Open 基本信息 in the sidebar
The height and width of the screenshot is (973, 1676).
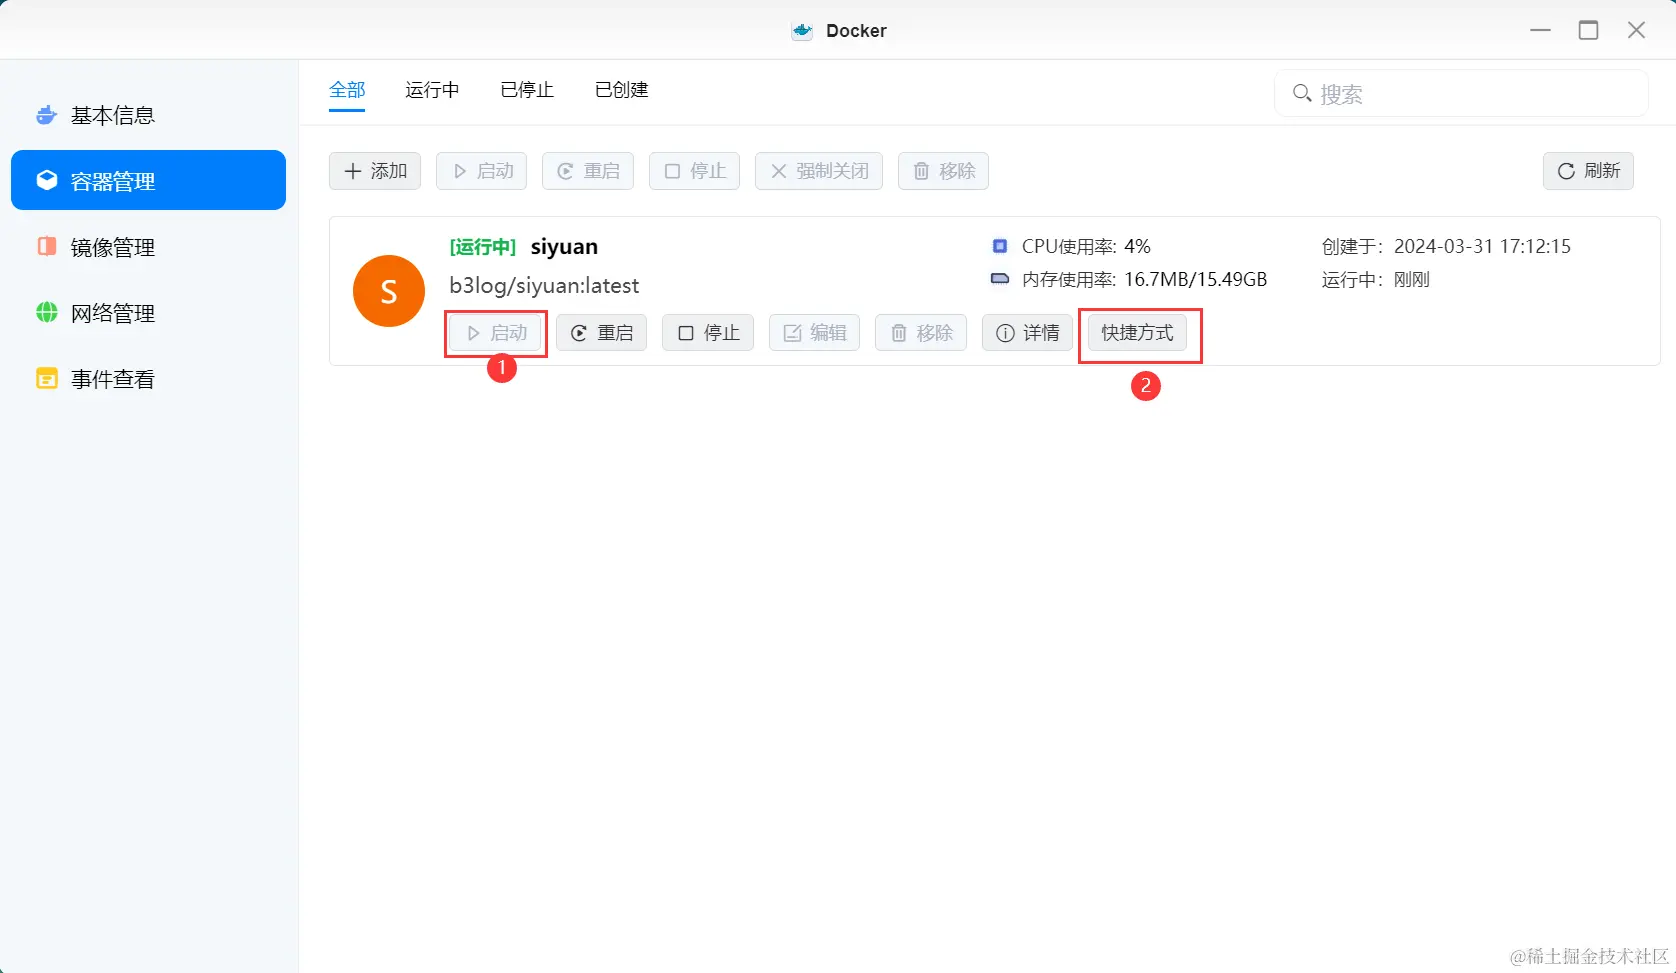click(148, 115)
